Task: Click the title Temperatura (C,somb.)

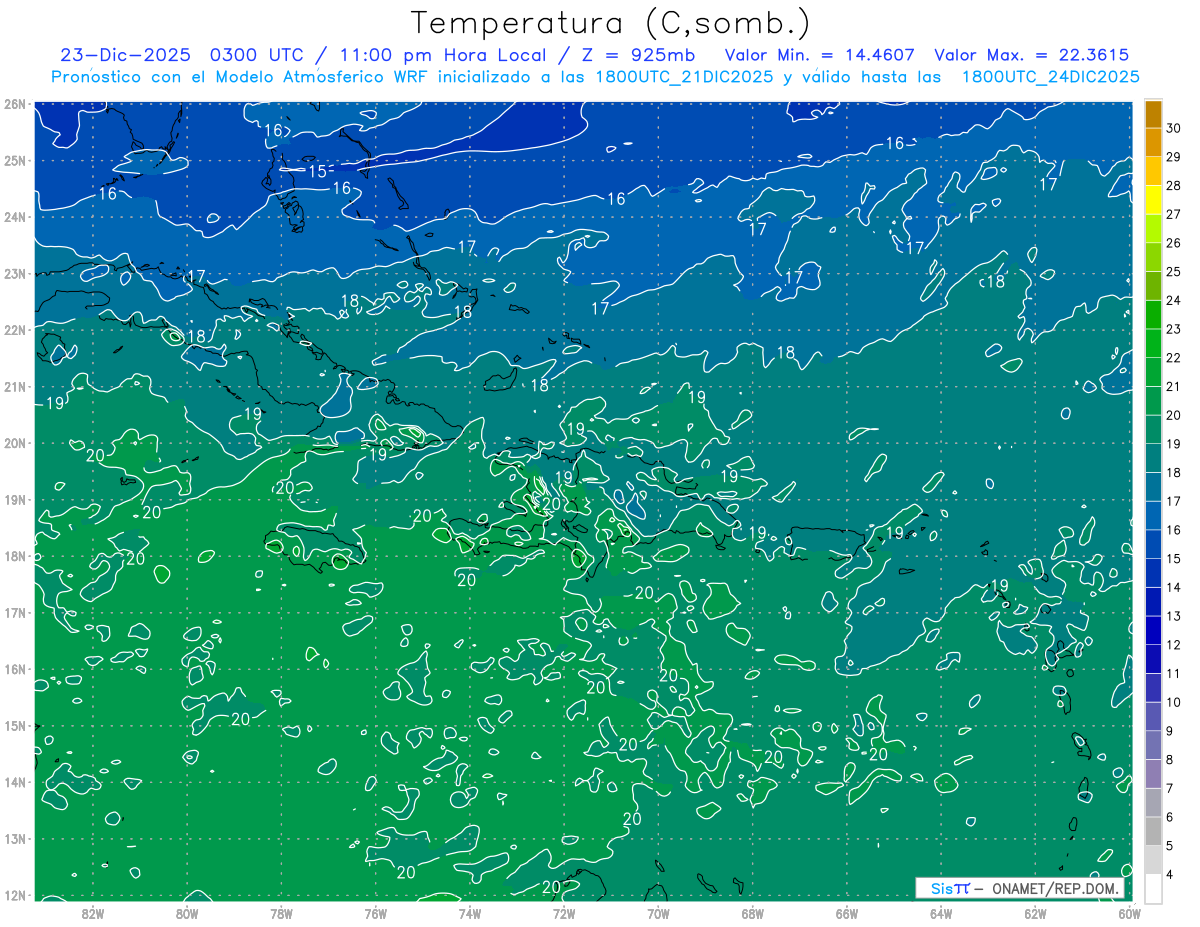Action: [x=610, y=23]
